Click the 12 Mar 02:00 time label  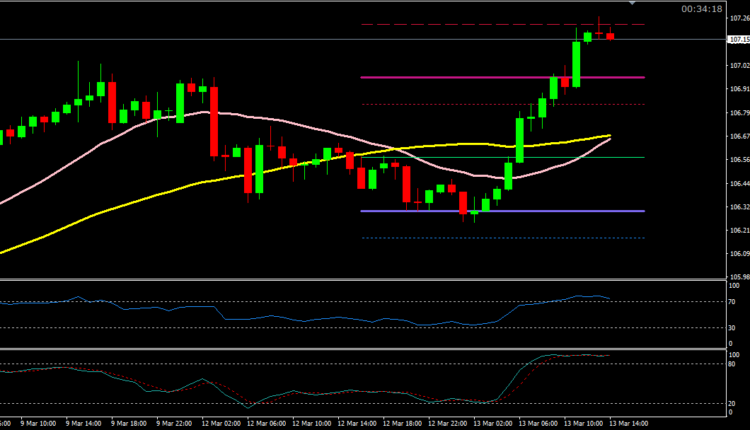[x=221, y=423]
